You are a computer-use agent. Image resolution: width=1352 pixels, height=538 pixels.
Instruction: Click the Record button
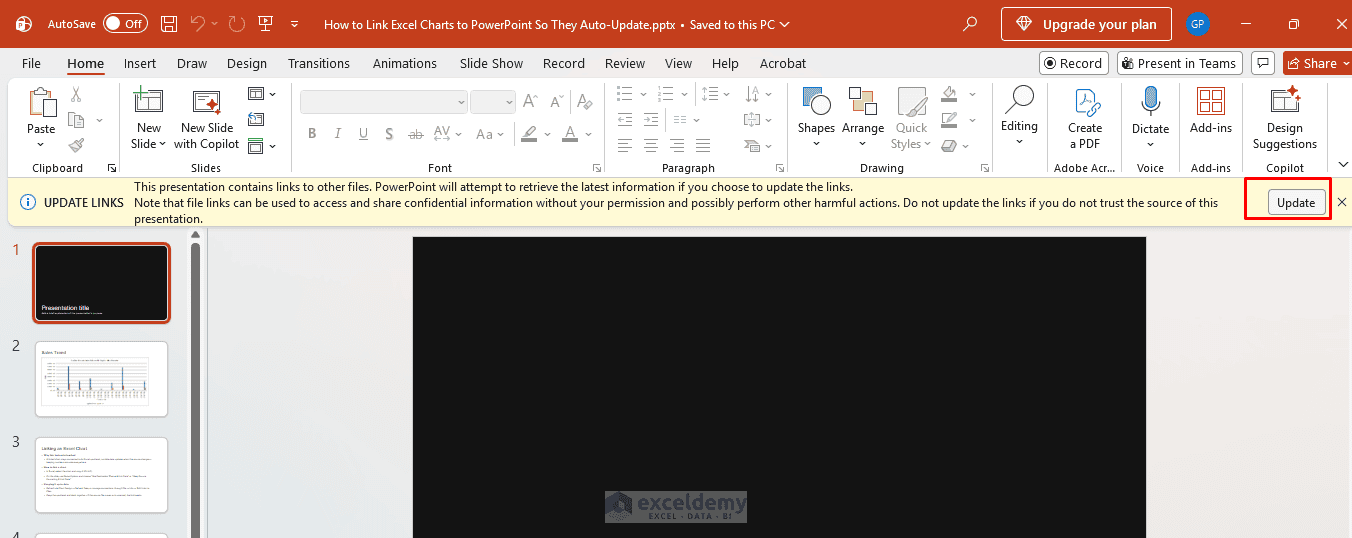[1073, 63]
